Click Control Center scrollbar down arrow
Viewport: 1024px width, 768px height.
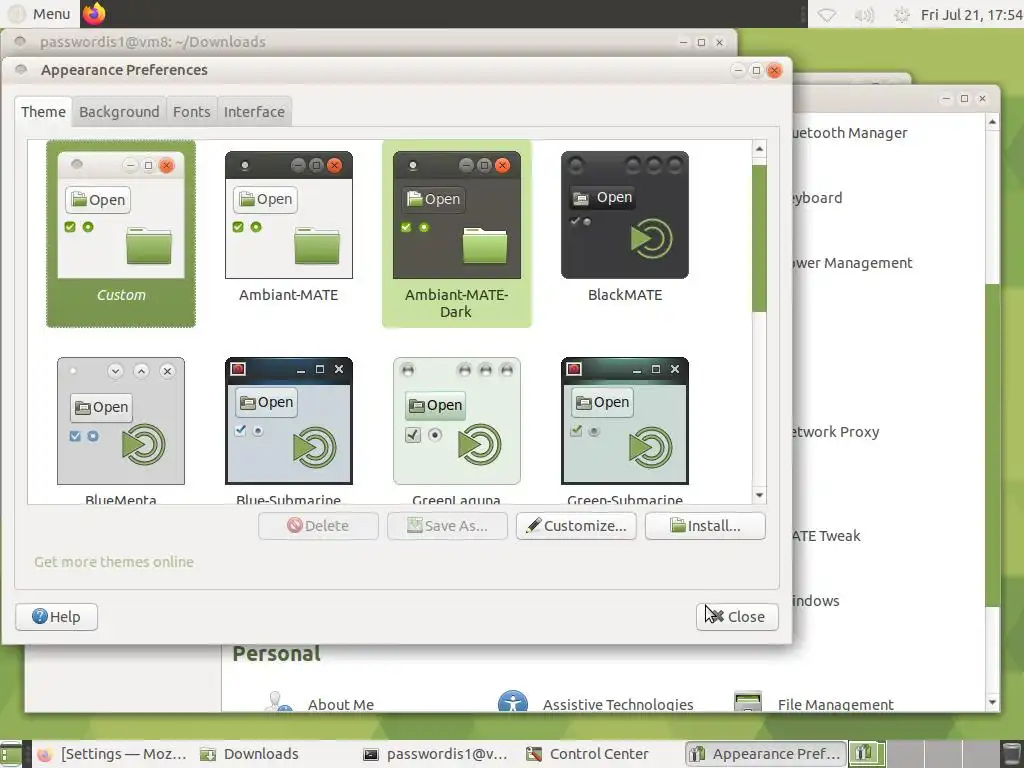992,702
